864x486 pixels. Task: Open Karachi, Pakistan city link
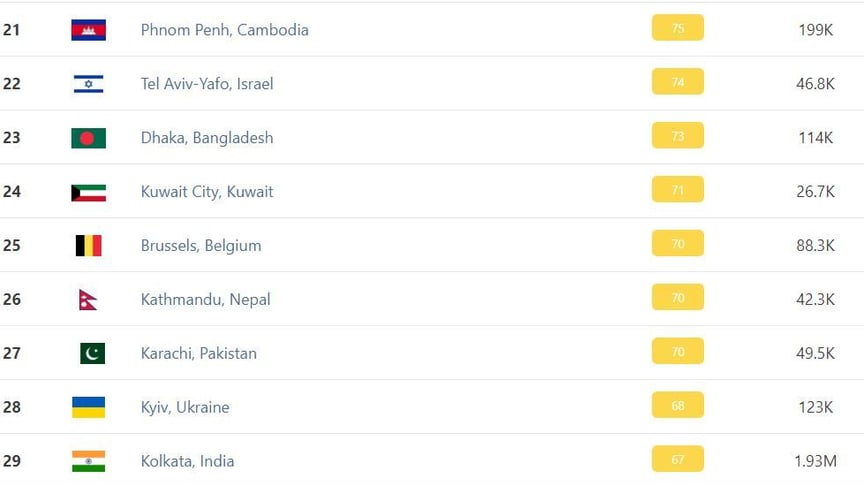tap(198, 353)
